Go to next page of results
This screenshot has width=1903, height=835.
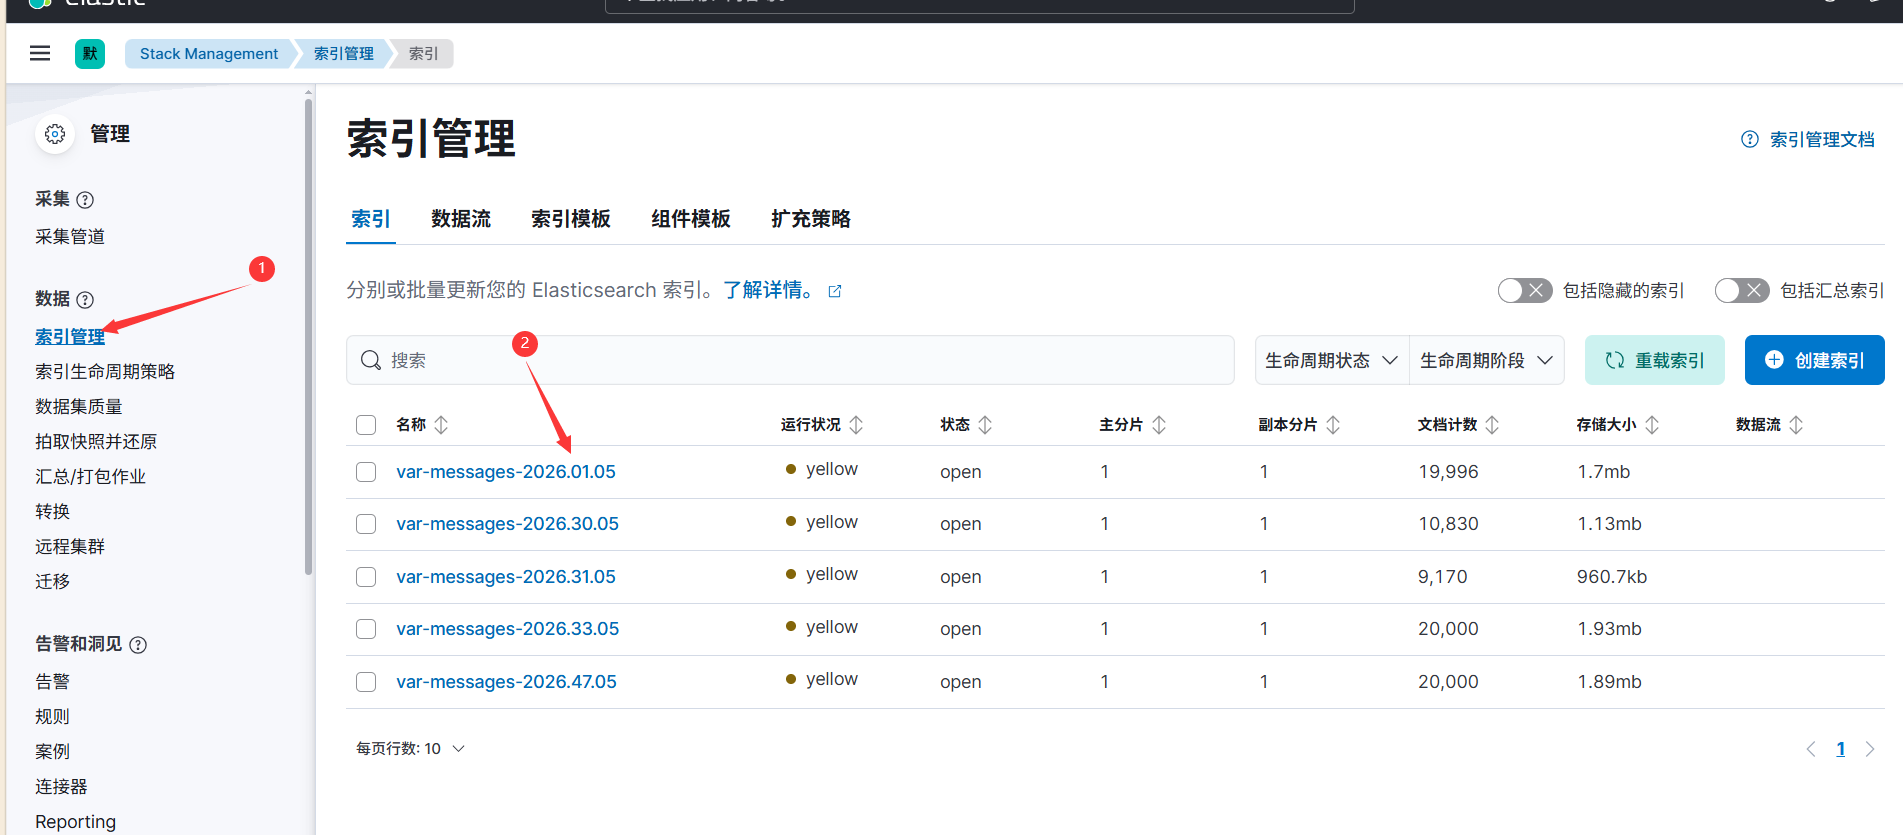point(1870,749)
